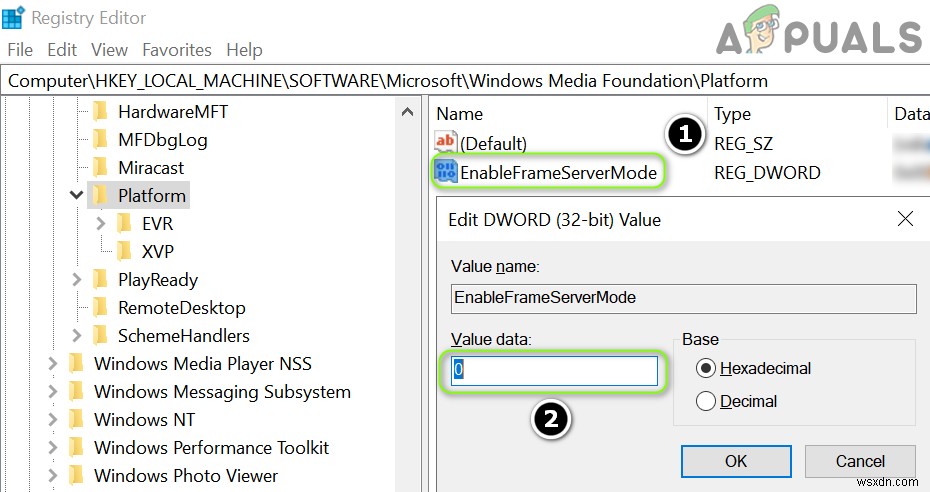Select the (Default) value name
930x492 pixels.
coord(493,143)
